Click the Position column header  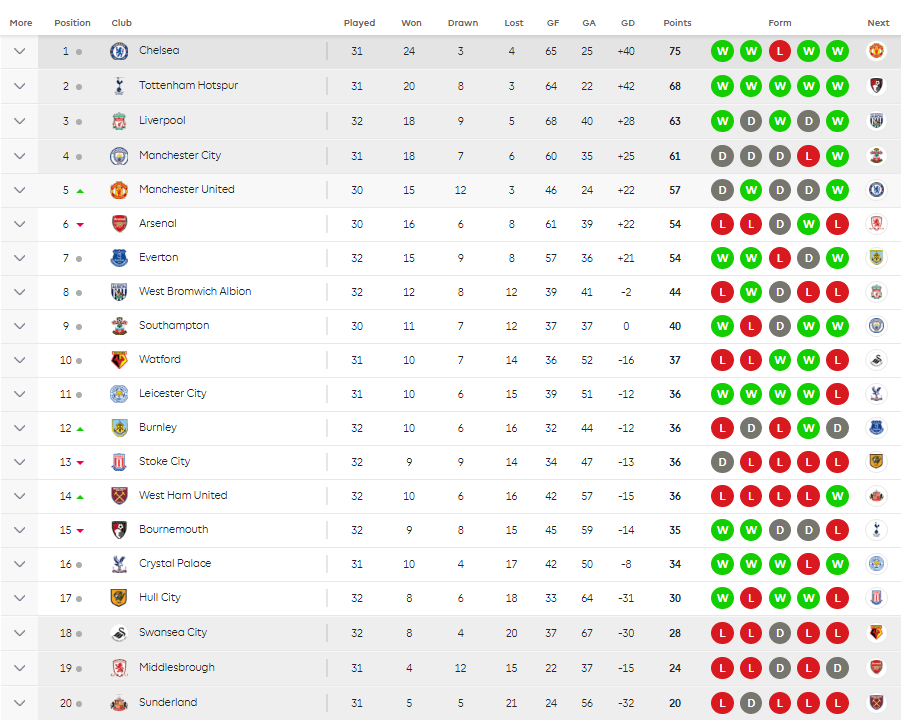72,23
